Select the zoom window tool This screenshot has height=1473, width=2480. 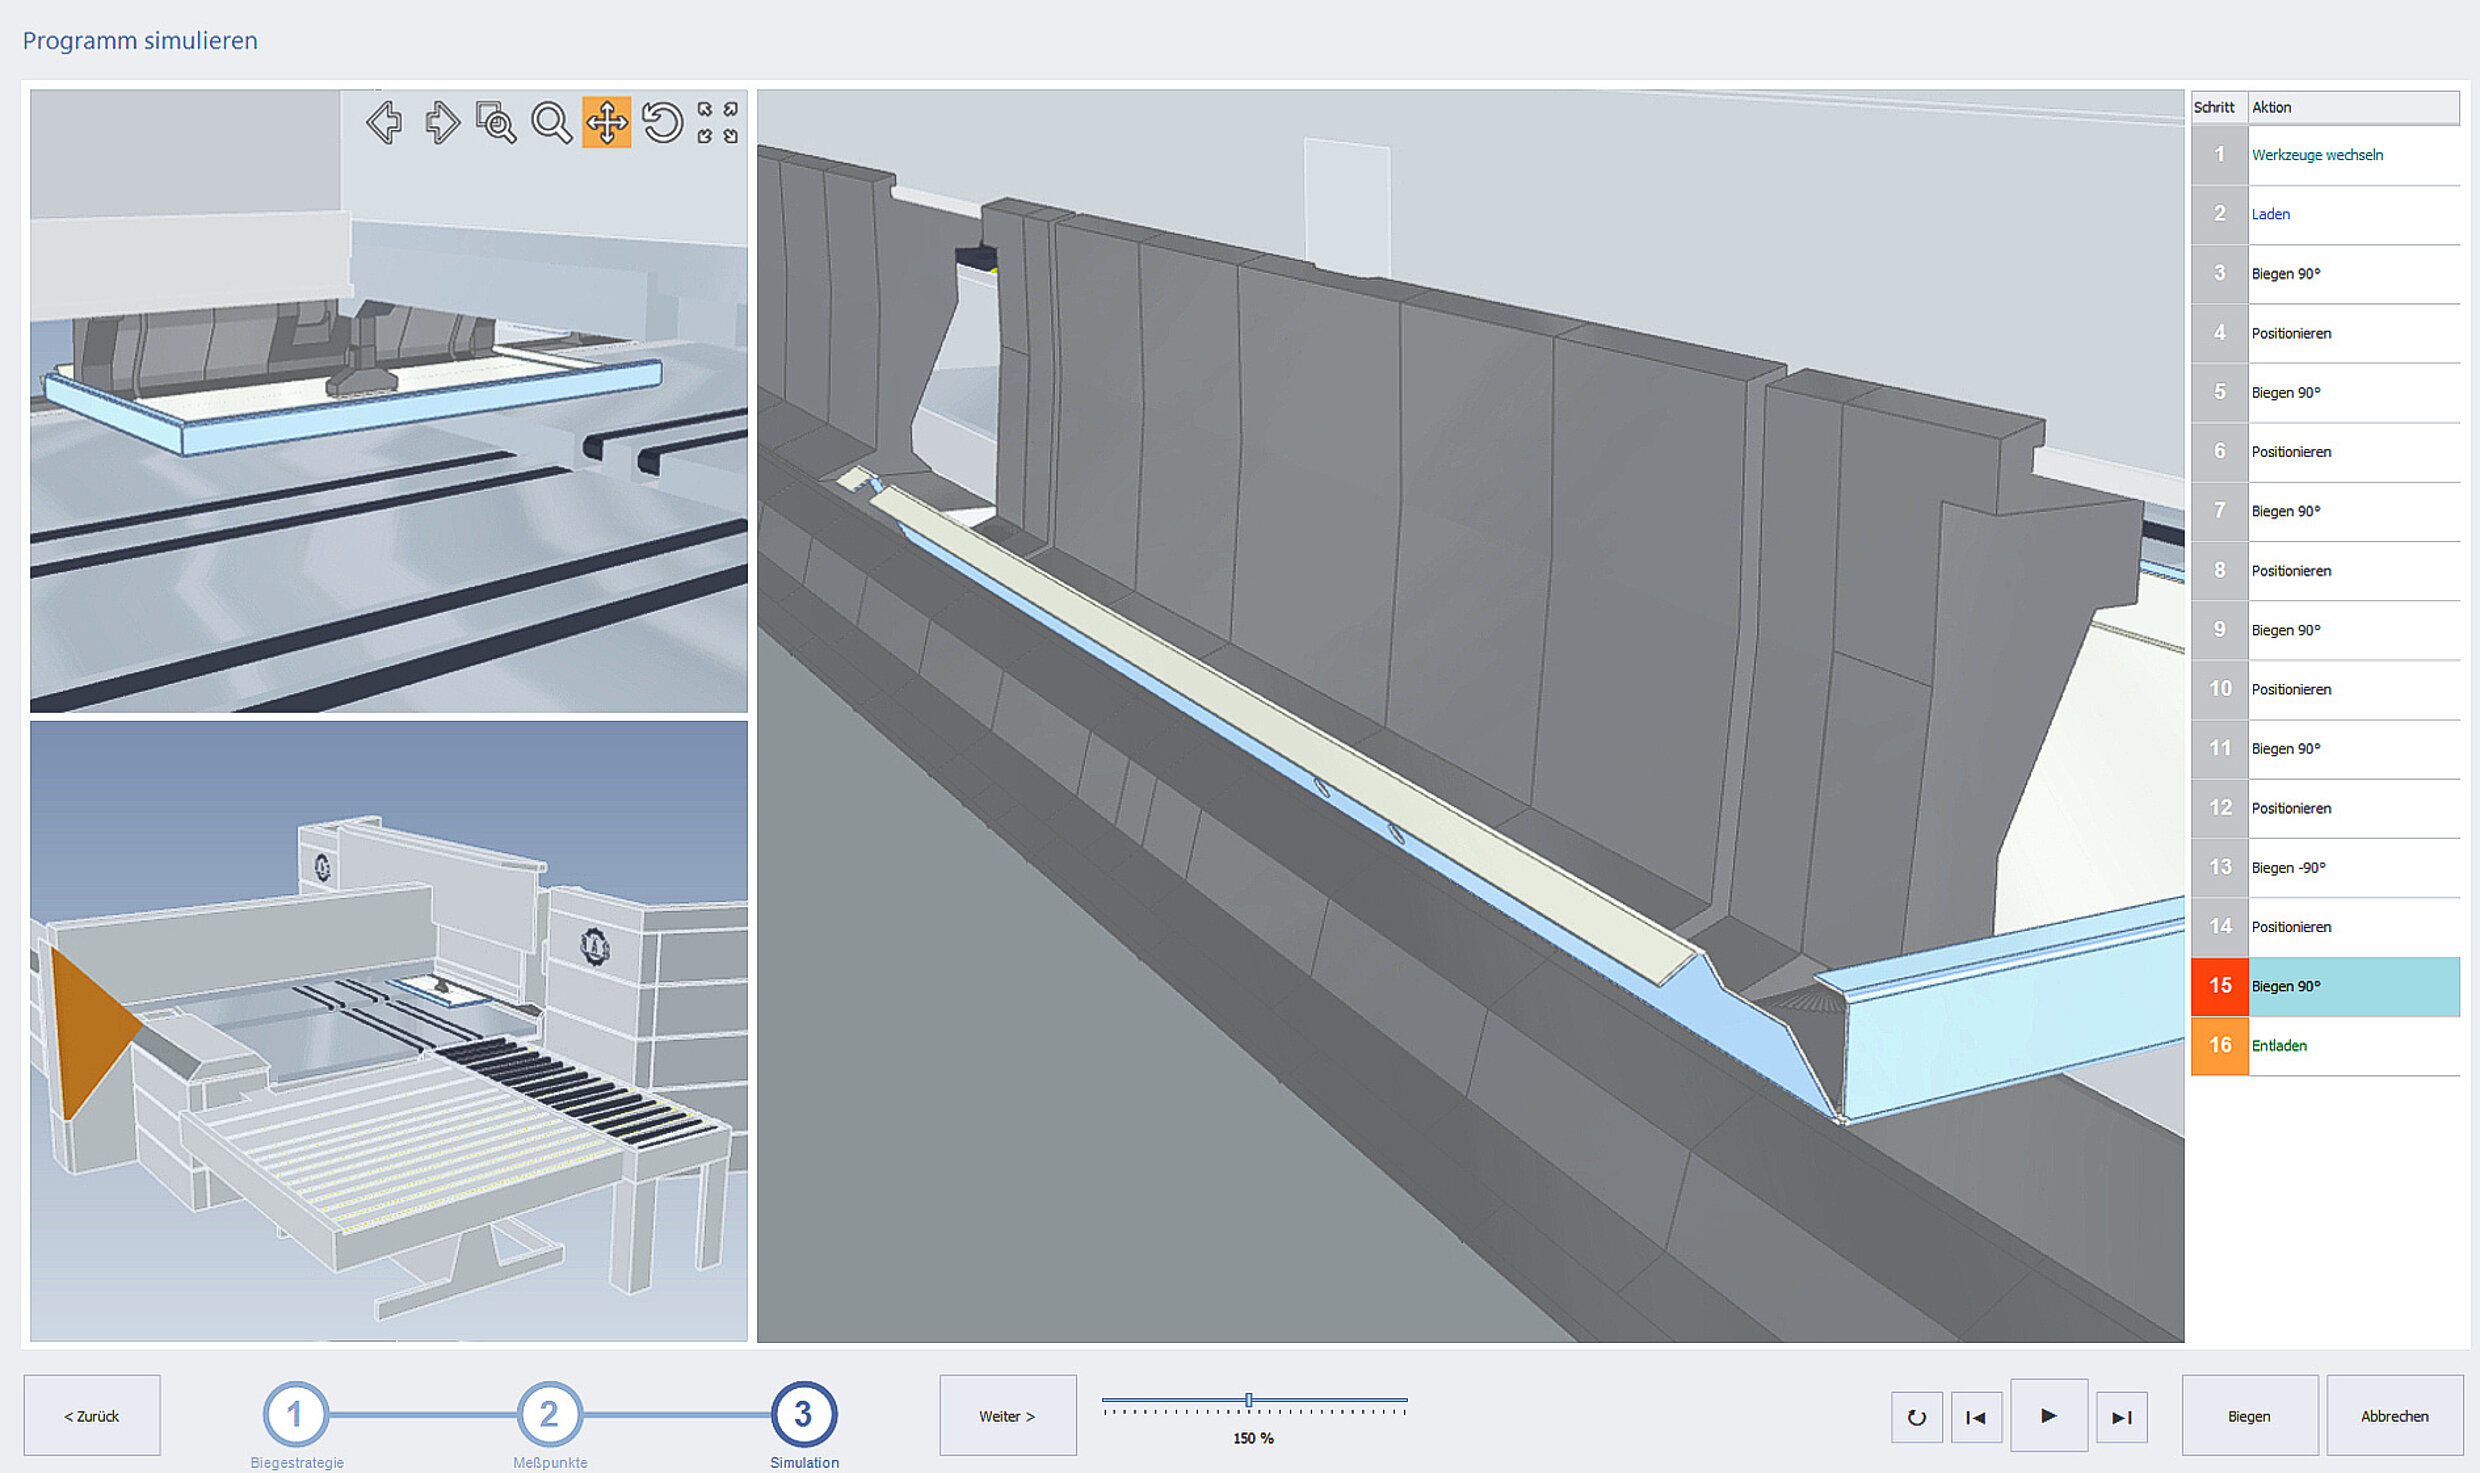(496, 123)
